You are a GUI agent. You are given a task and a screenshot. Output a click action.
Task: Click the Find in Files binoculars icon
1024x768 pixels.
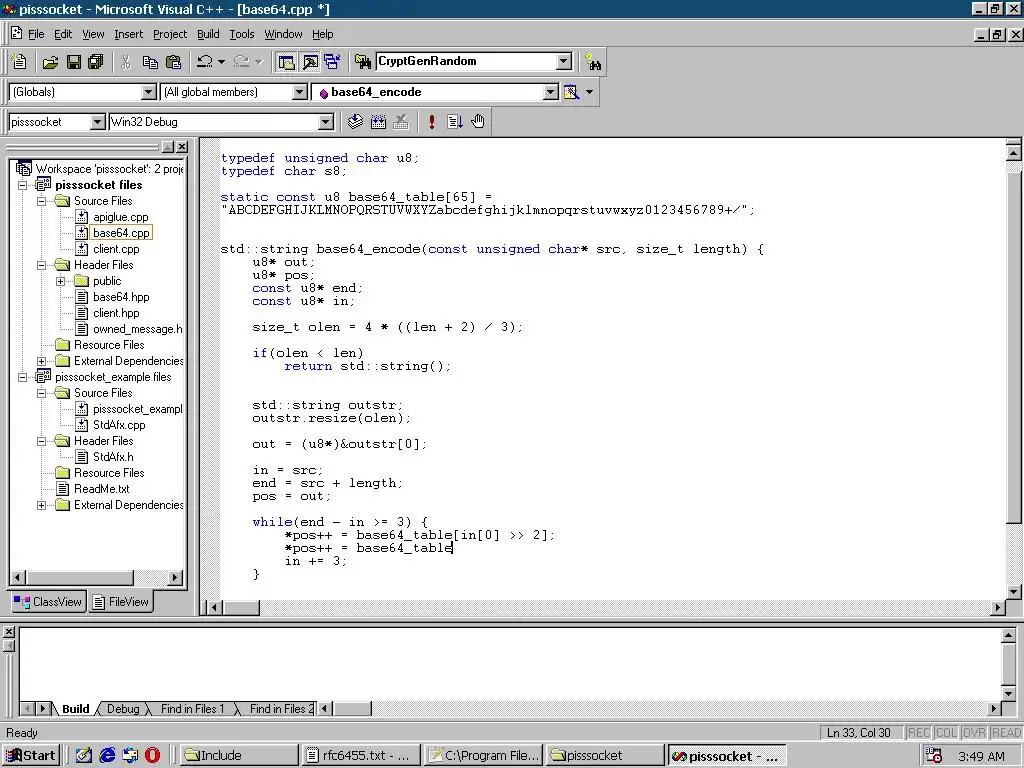pyautogui.click(x=362, y=62)
